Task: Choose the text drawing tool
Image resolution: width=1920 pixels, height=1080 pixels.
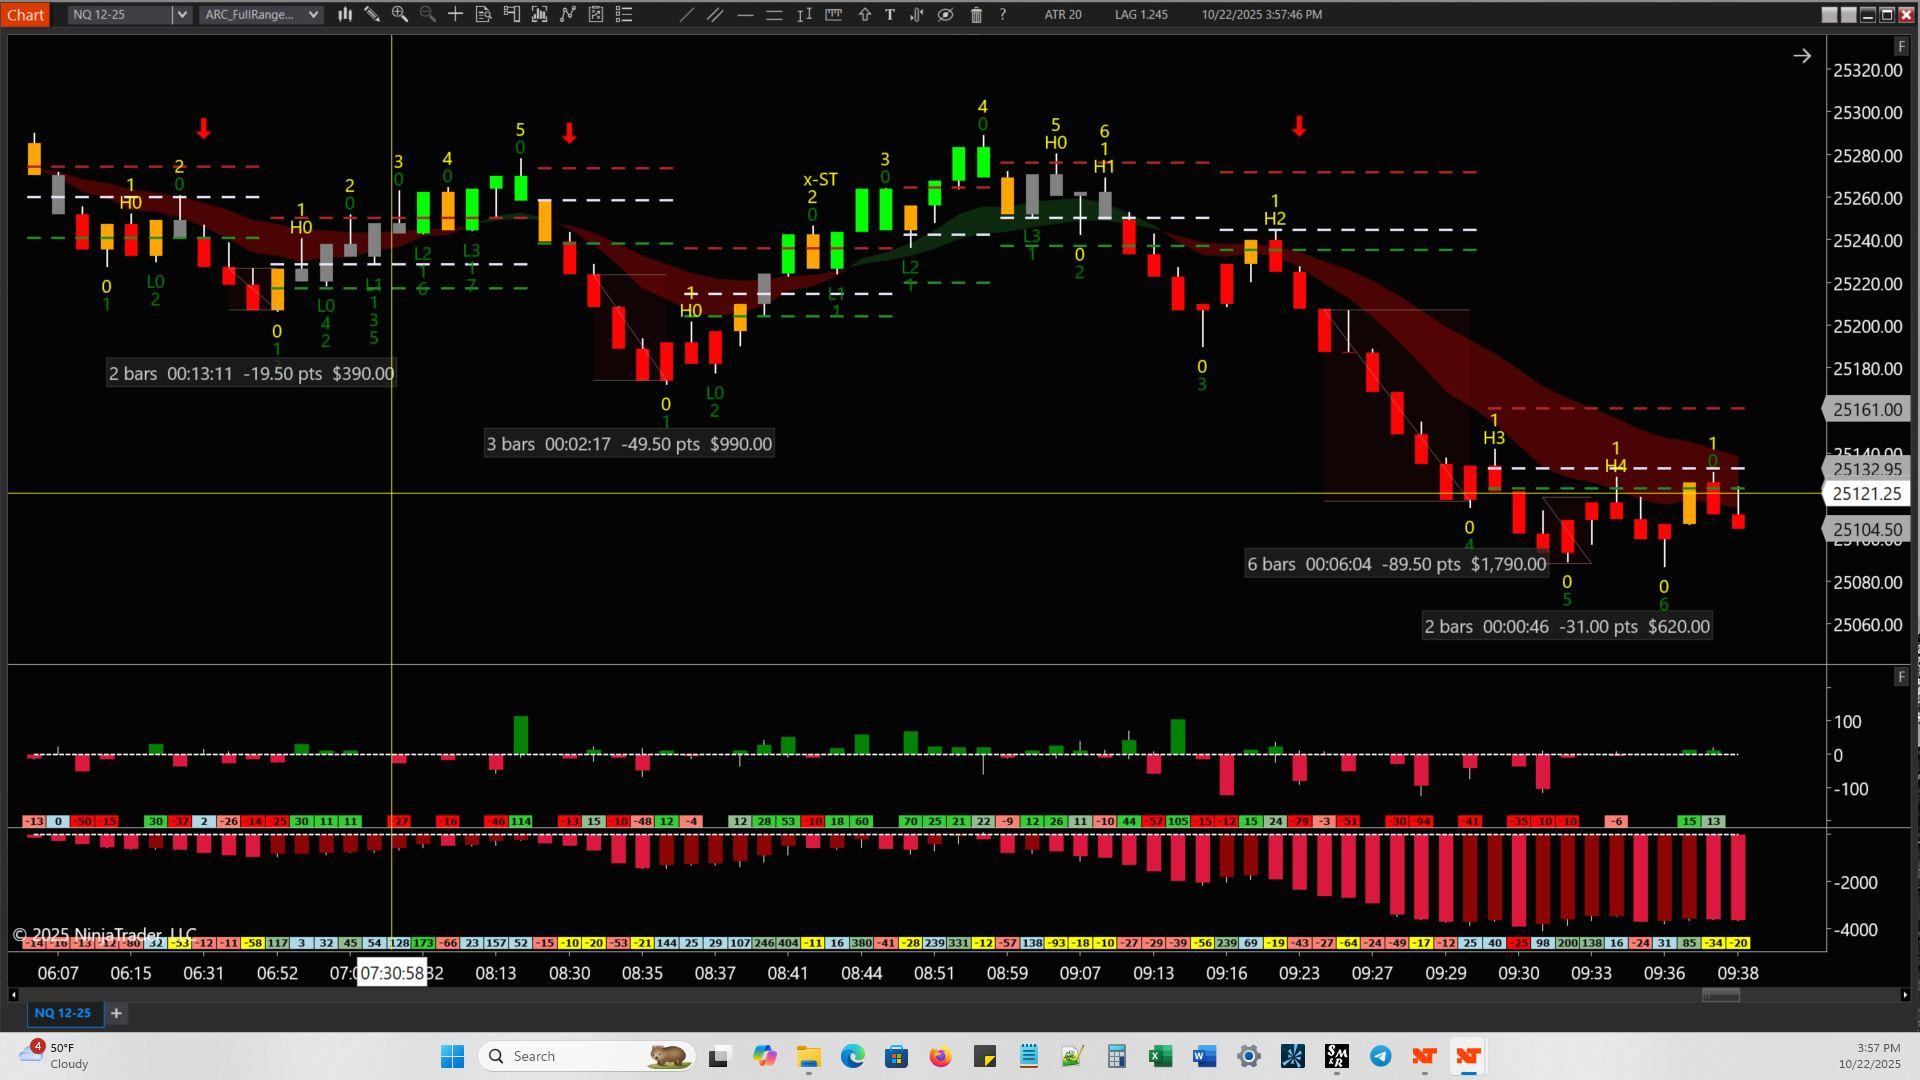Action: [x=889, y=14]
